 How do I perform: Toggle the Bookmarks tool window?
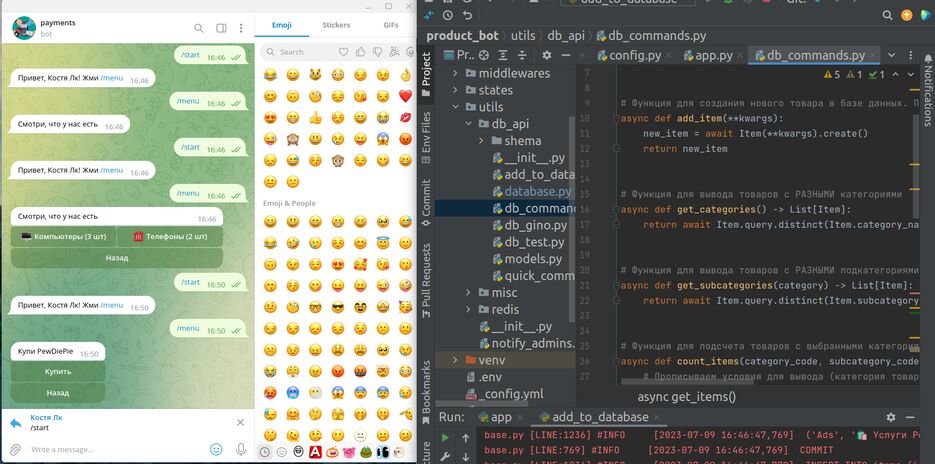(x=426, y=386)
